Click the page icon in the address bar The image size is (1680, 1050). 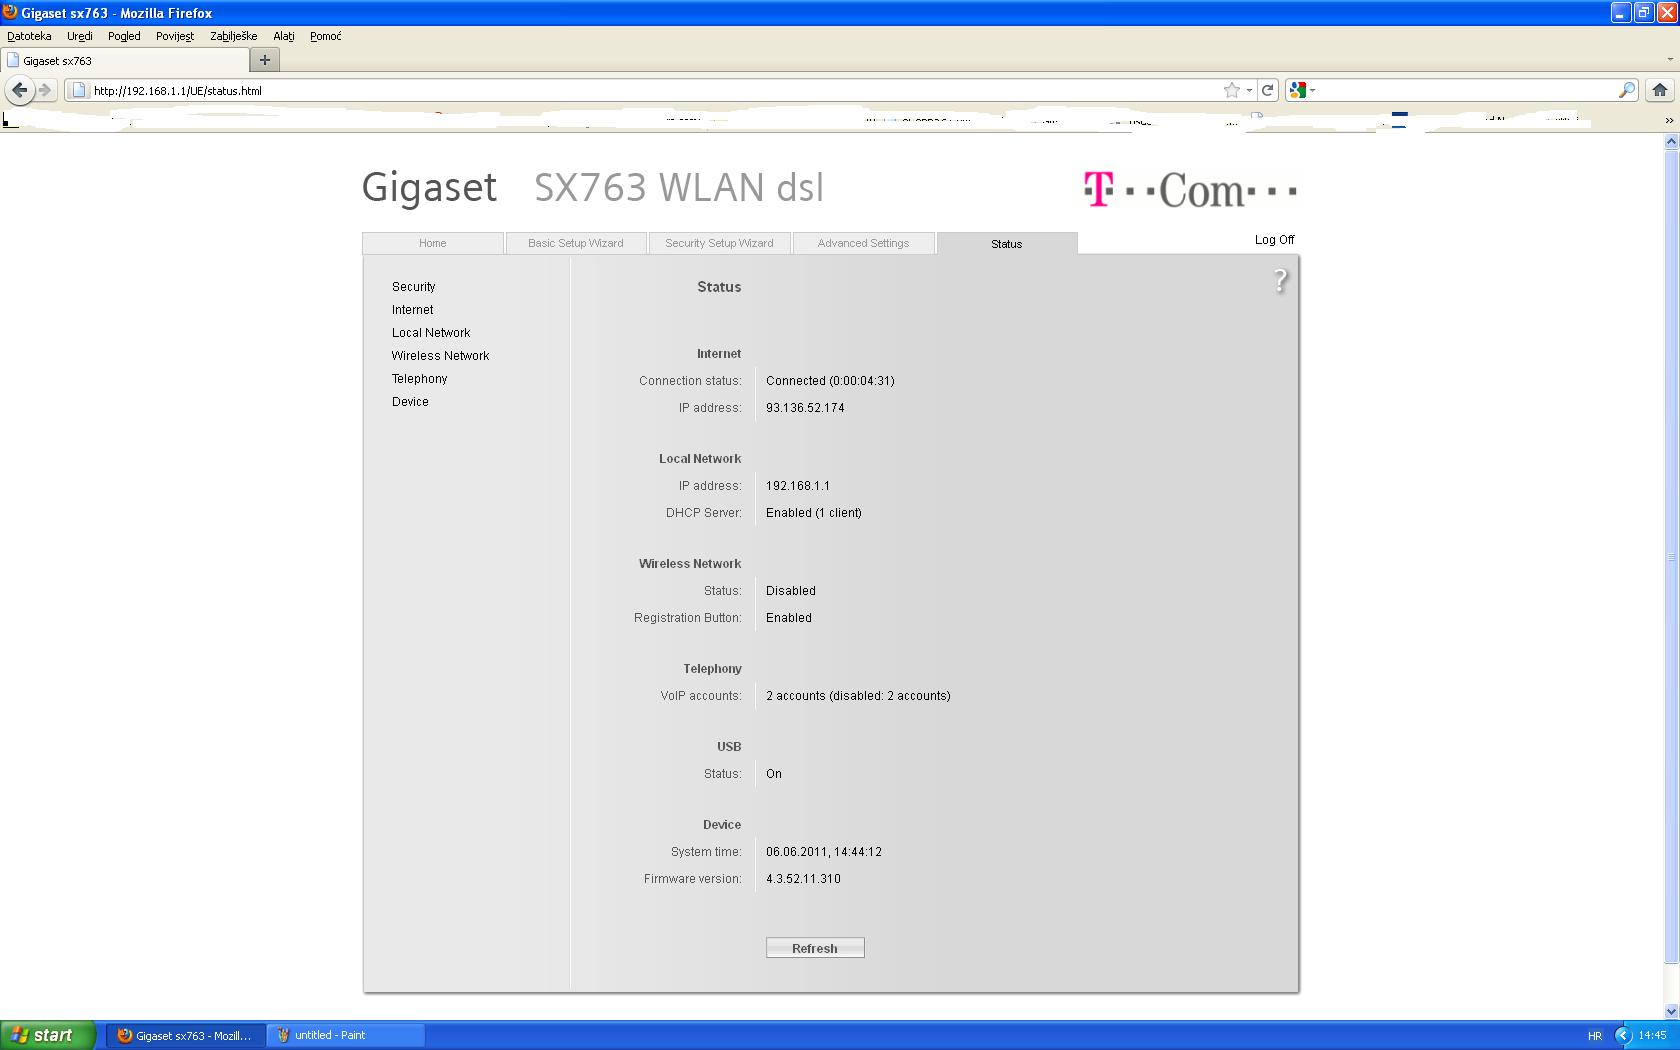pyautogui.click(x=80, y=90)
